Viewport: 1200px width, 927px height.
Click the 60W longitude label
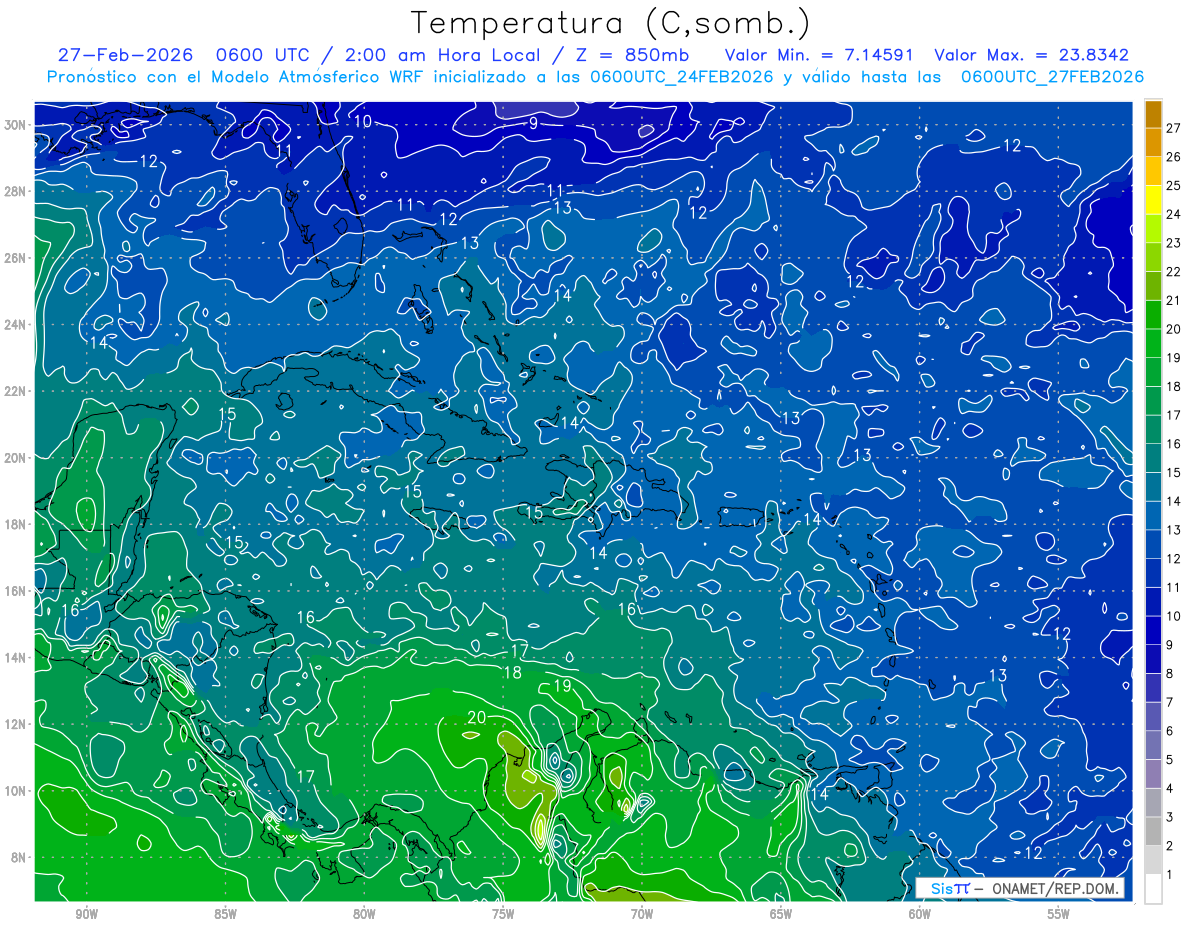coord(920,914)
